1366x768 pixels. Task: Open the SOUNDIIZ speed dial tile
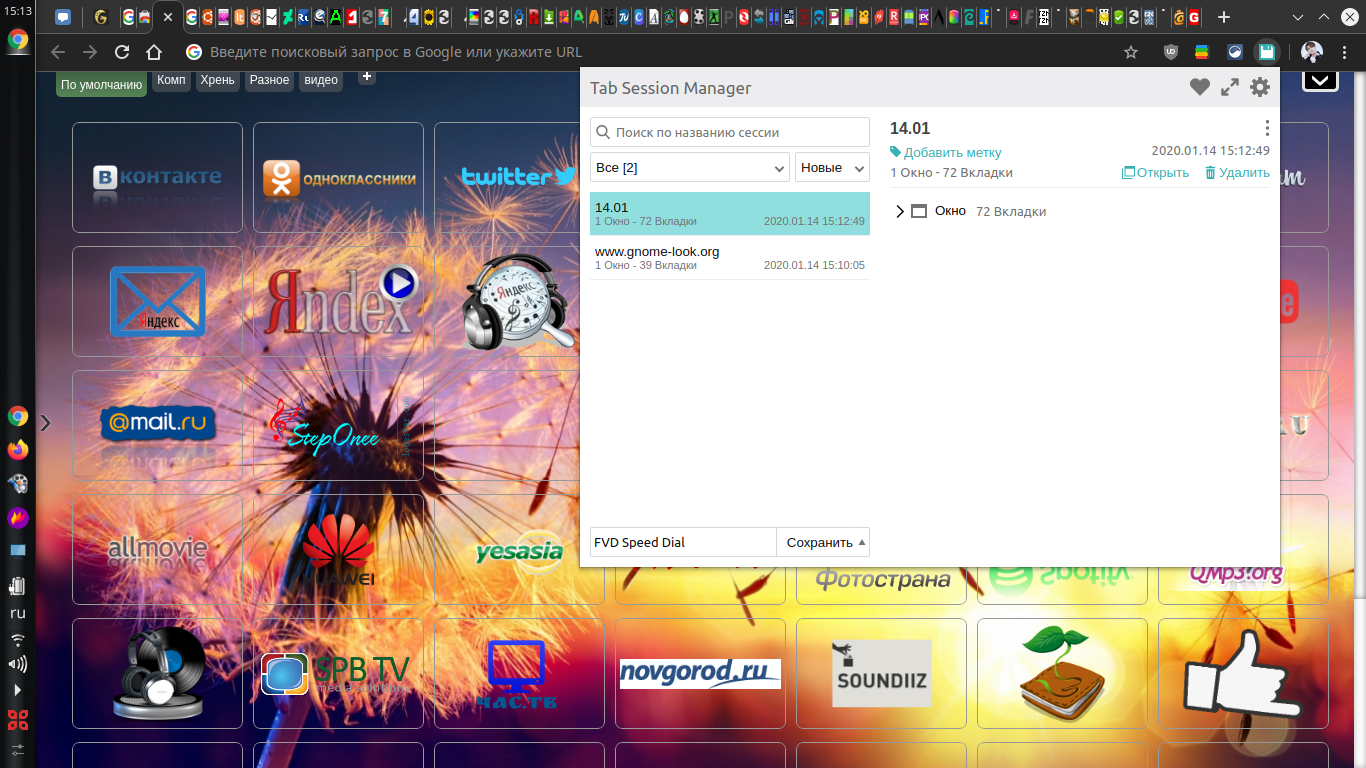(x=881, y=673)
